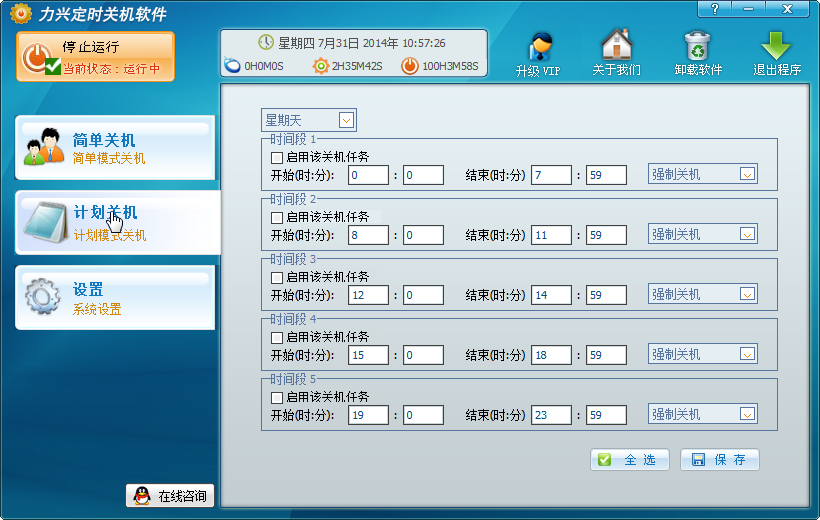
Task: Click end minute field of 时间段 5
Action: point(606,415)
